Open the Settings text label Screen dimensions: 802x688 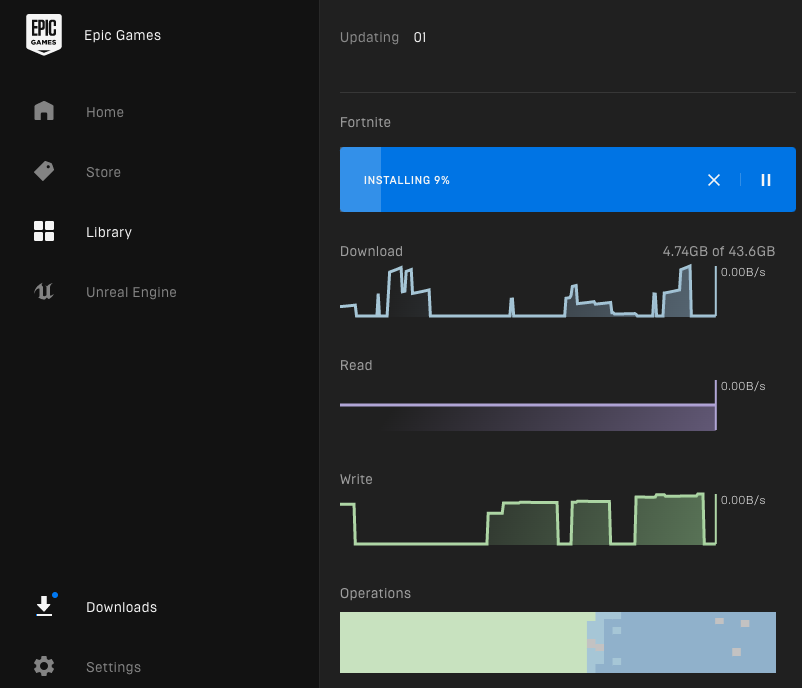(x=113, y=667)
